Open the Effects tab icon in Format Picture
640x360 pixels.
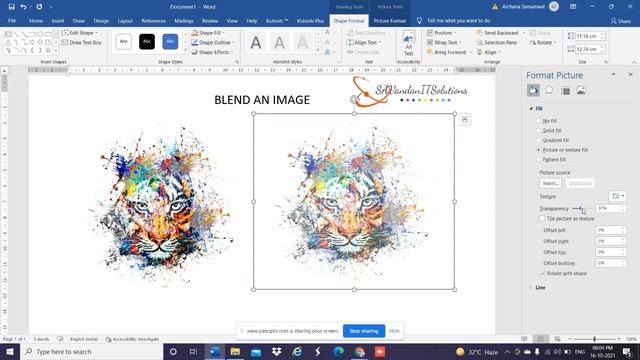[x=549, y=90]
